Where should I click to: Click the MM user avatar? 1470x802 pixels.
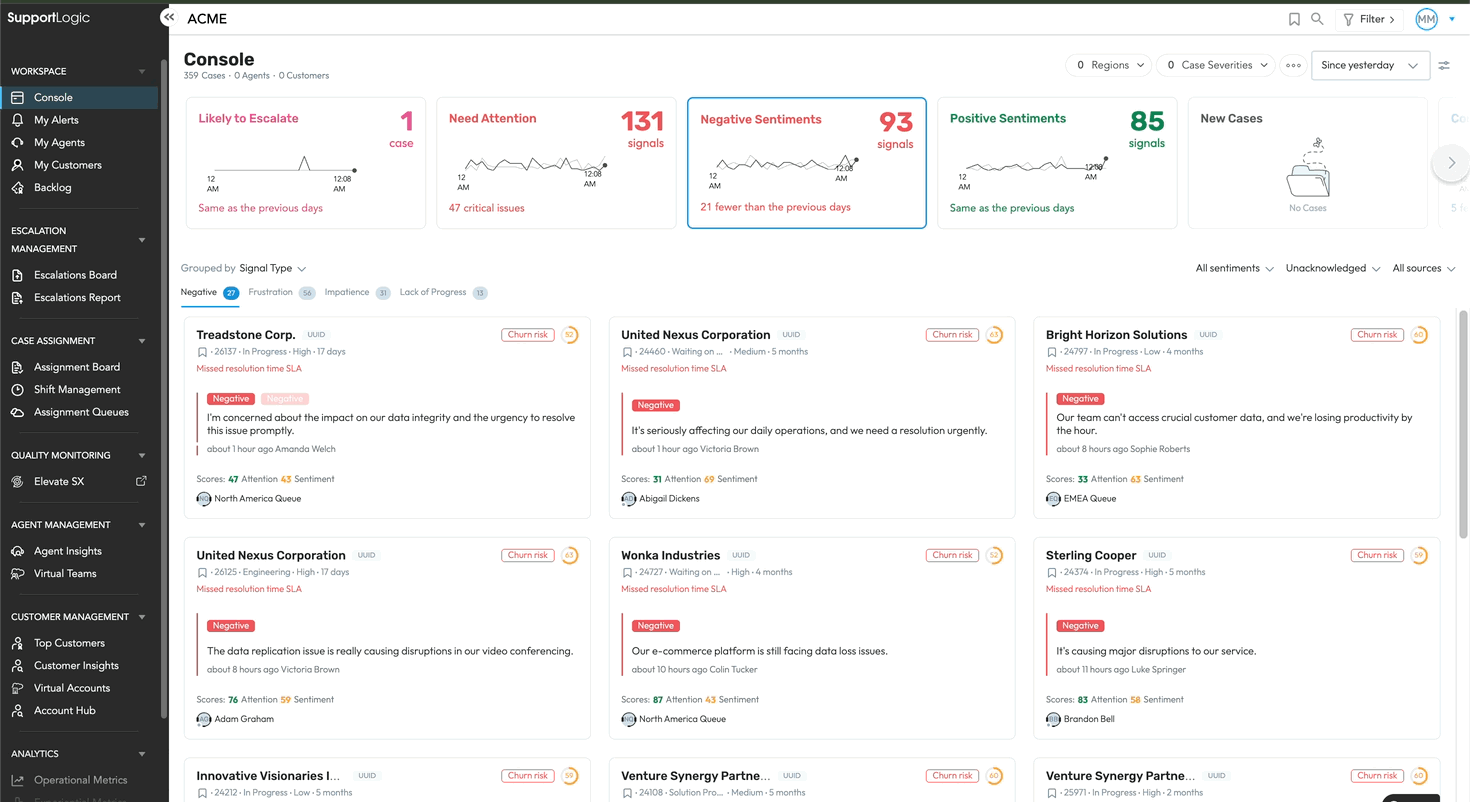tap(1427, 19)
